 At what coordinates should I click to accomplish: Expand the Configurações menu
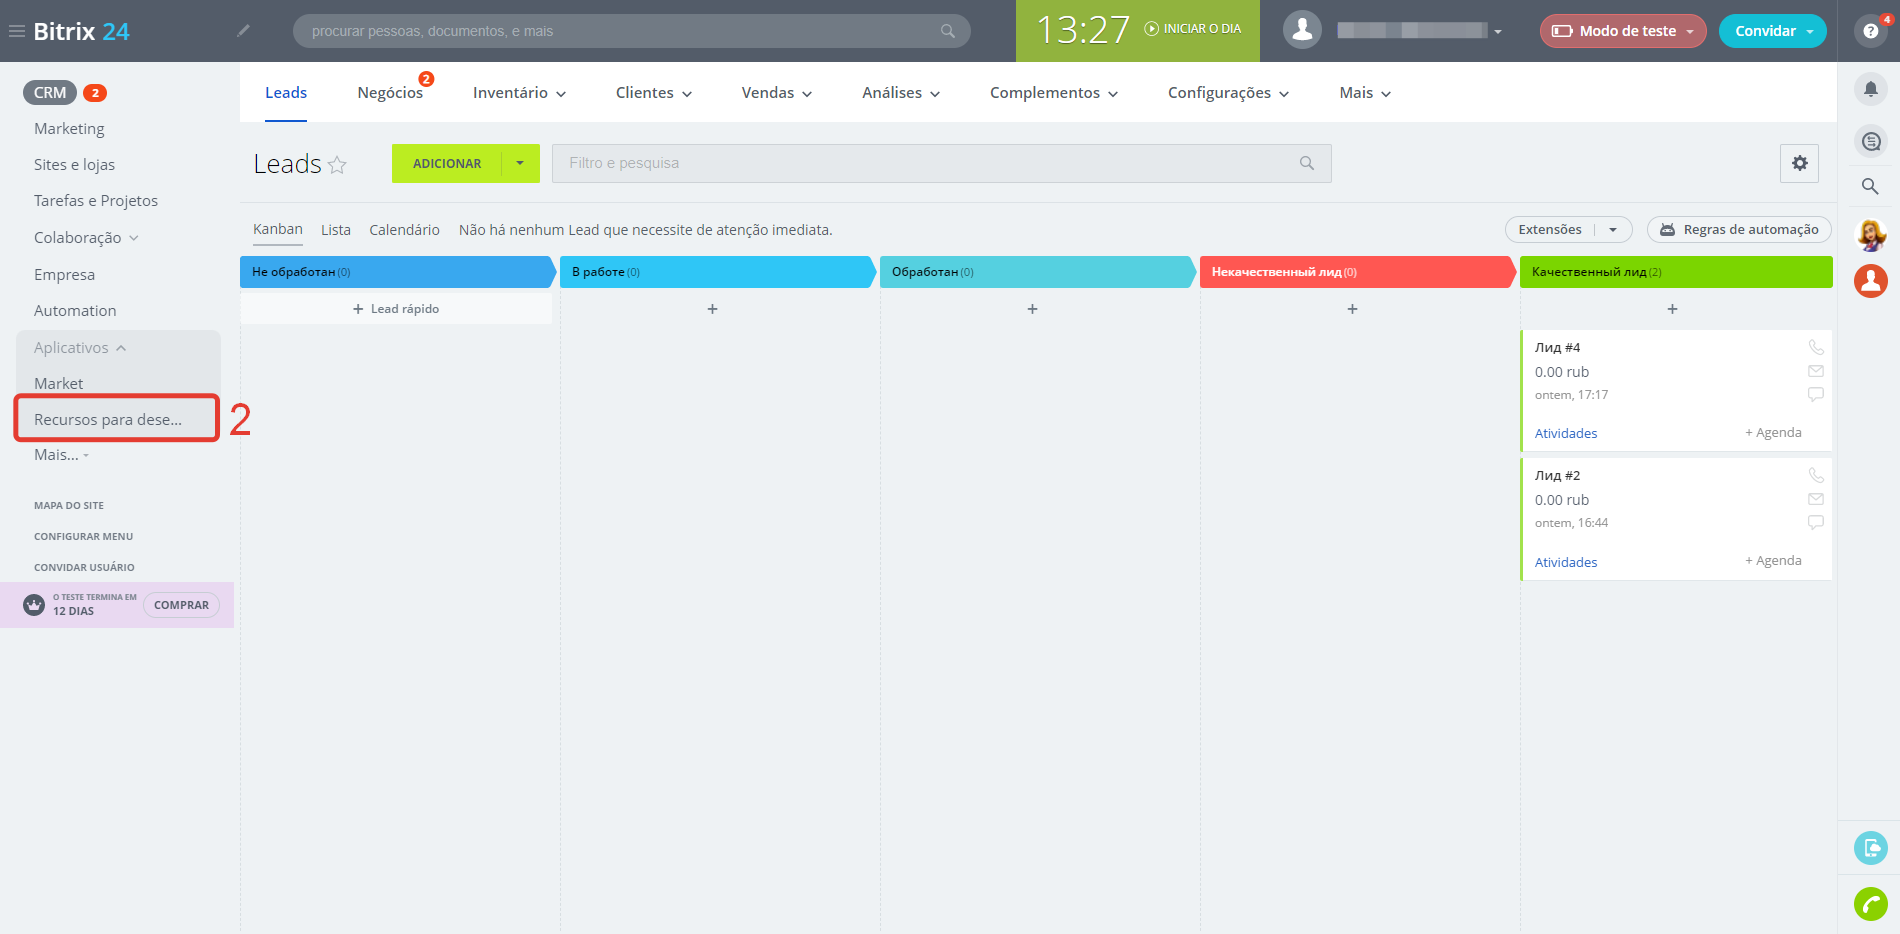[x=1228, y=93]
